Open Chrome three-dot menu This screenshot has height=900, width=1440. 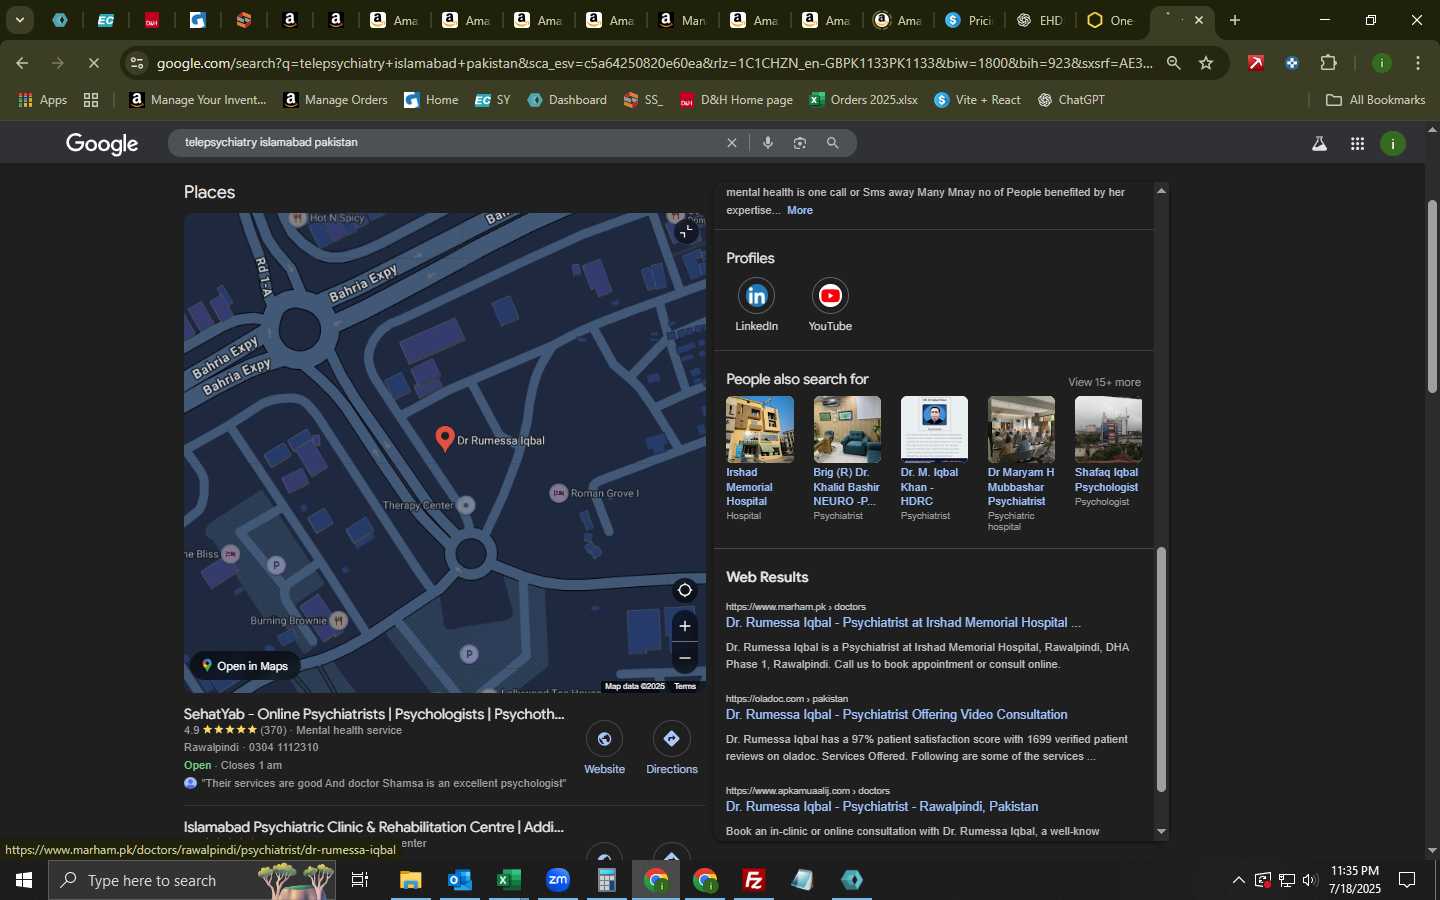click(x=1418, y=63)
